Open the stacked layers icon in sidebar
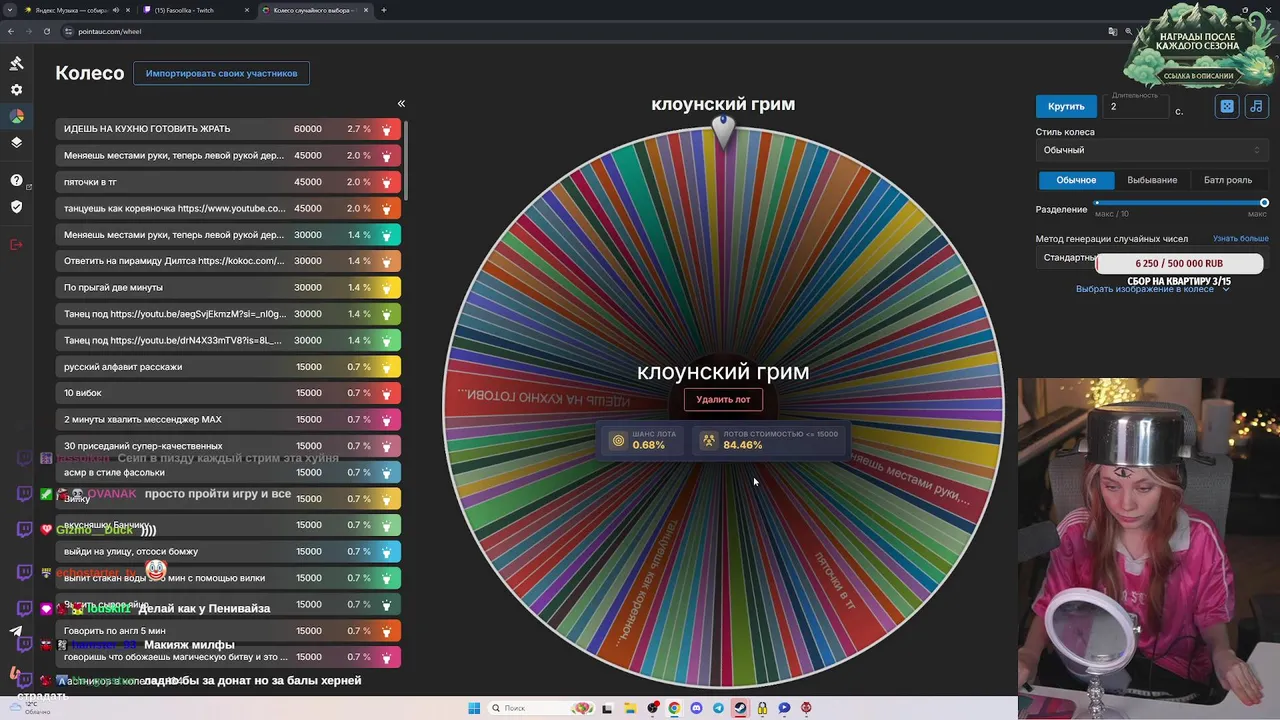This screenshot has width=1280, height=720. 16,143
